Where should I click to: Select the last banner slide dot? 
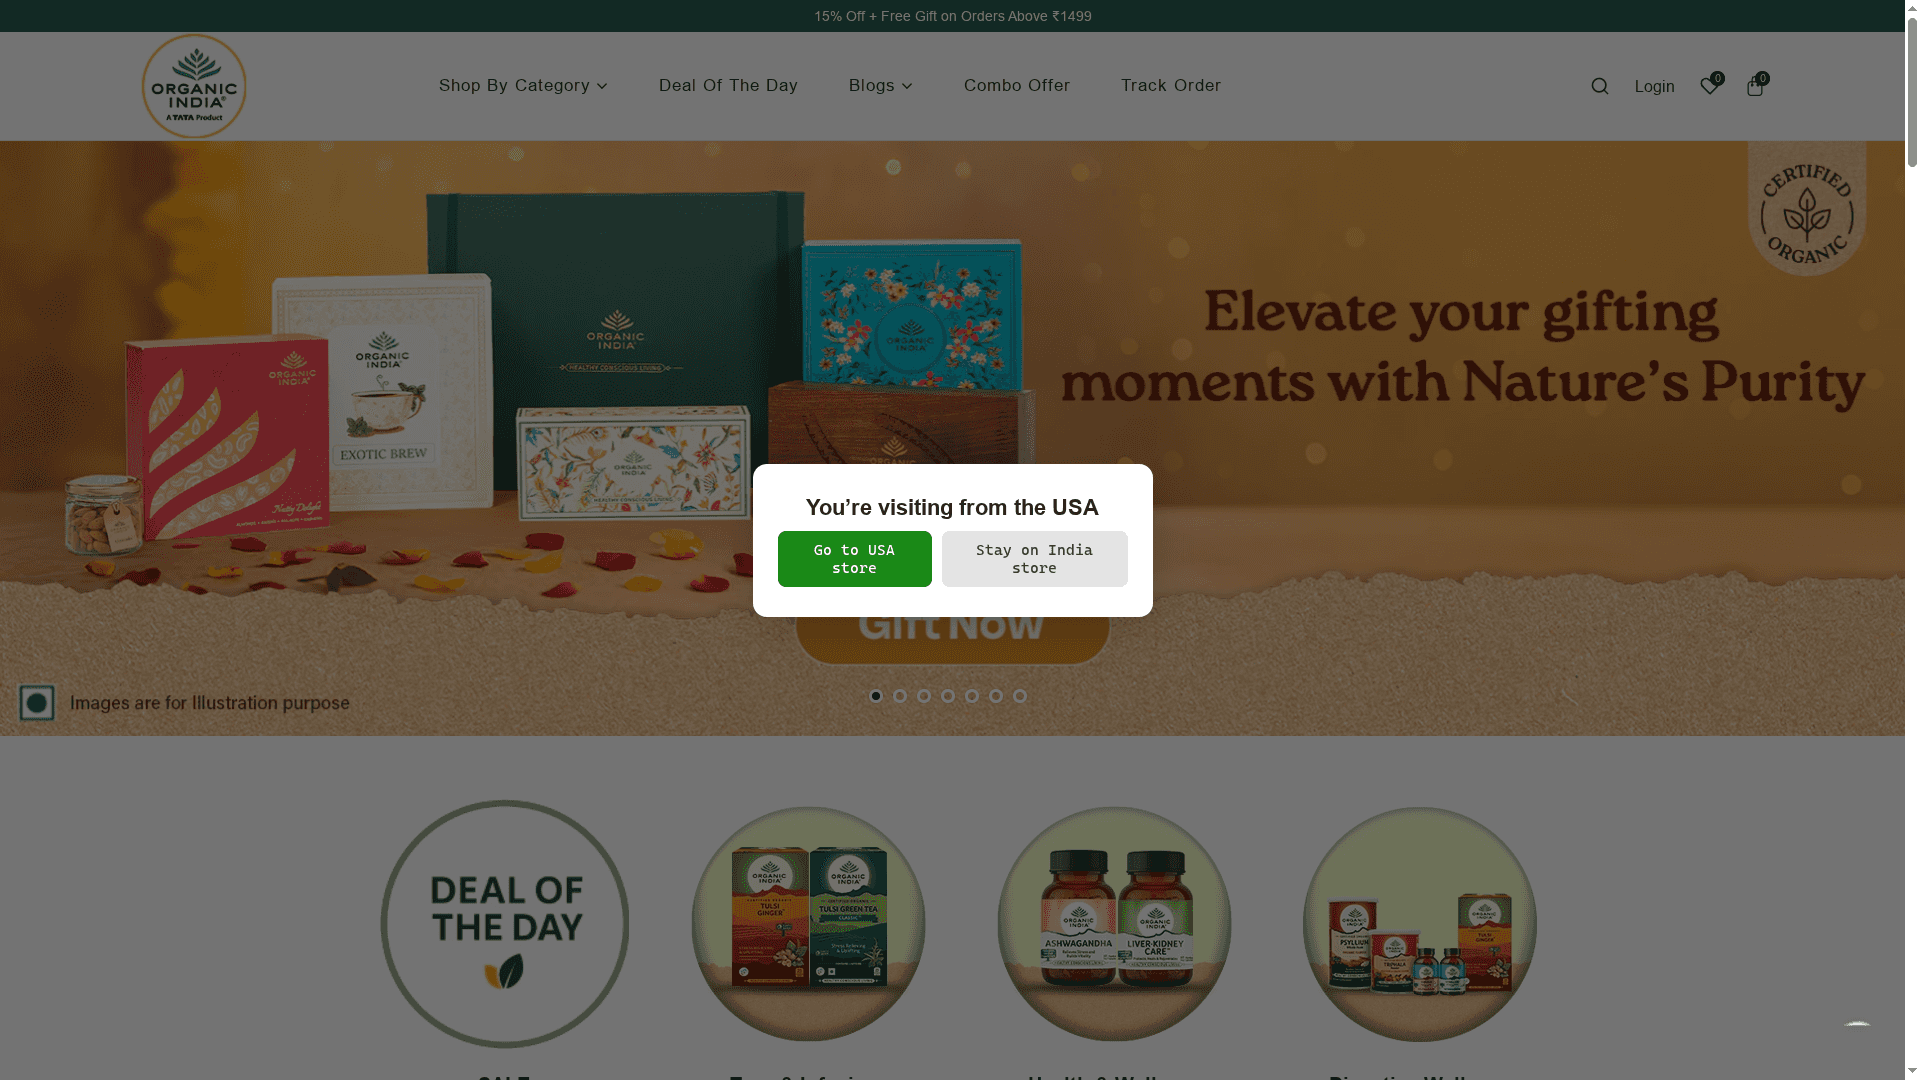coord(1020,696)
